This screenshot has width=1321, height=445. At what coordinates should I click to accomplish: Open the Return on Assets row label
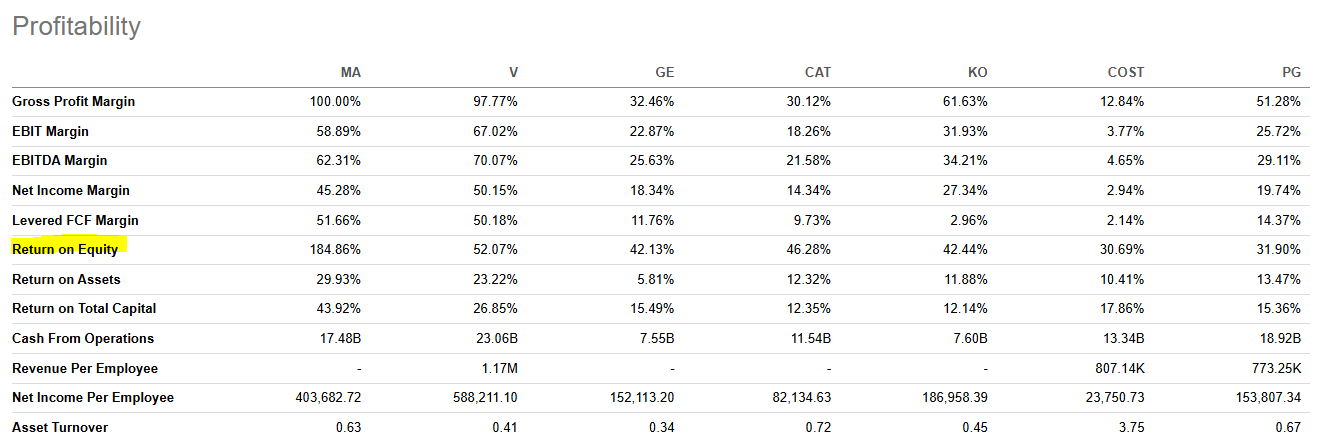pos(66,279)
